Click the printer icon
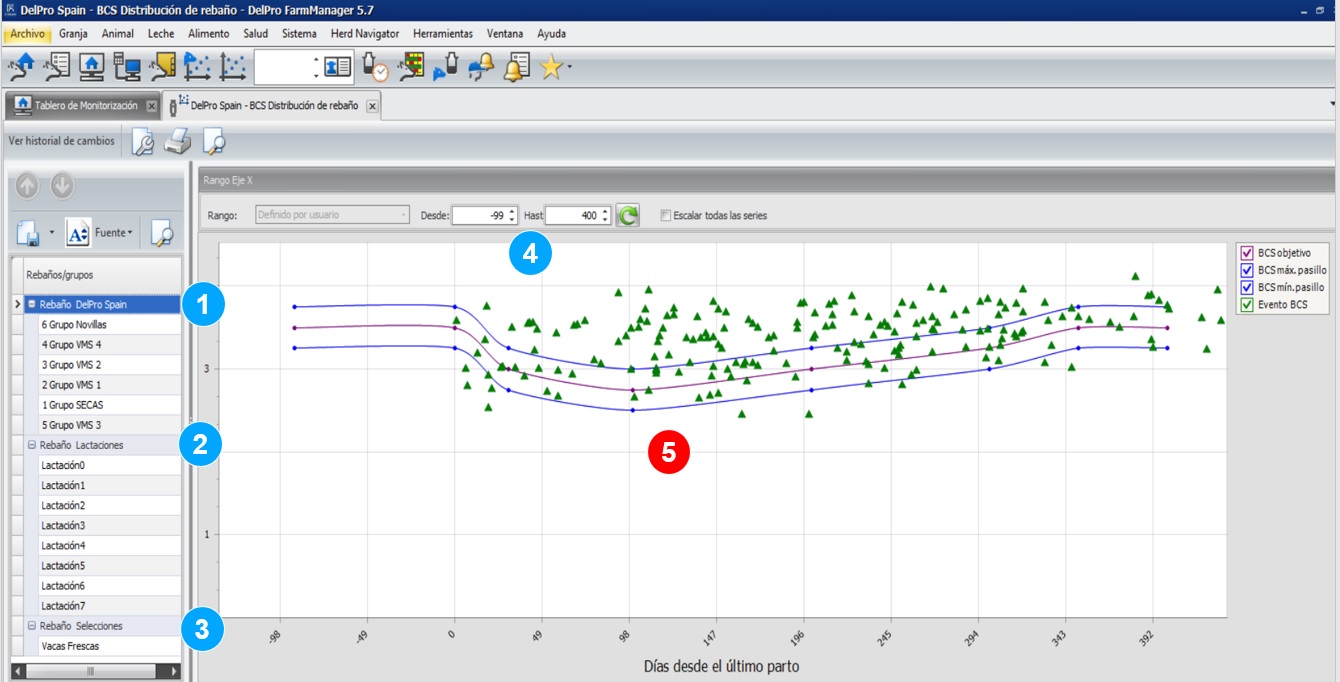 (x=177, y=143)
